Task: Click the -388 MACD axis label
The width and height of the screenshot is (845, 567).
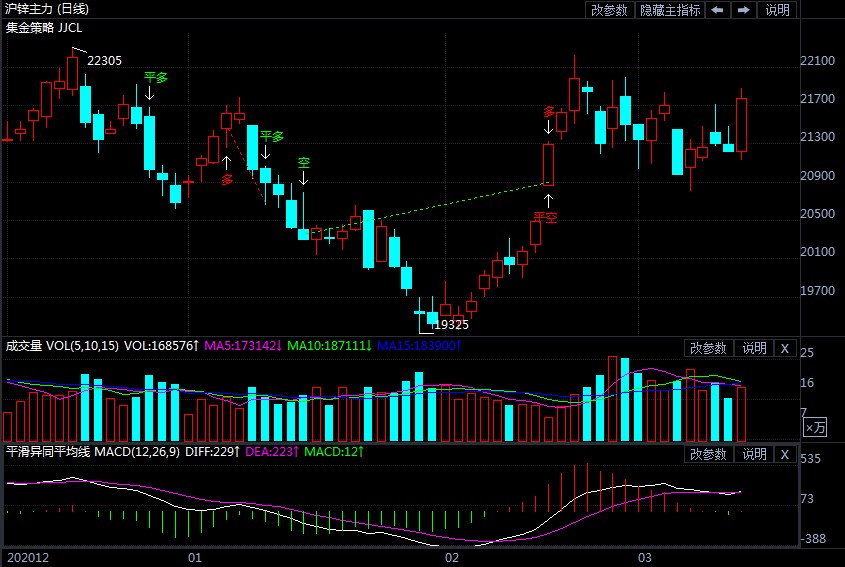Action: [813, 538]
